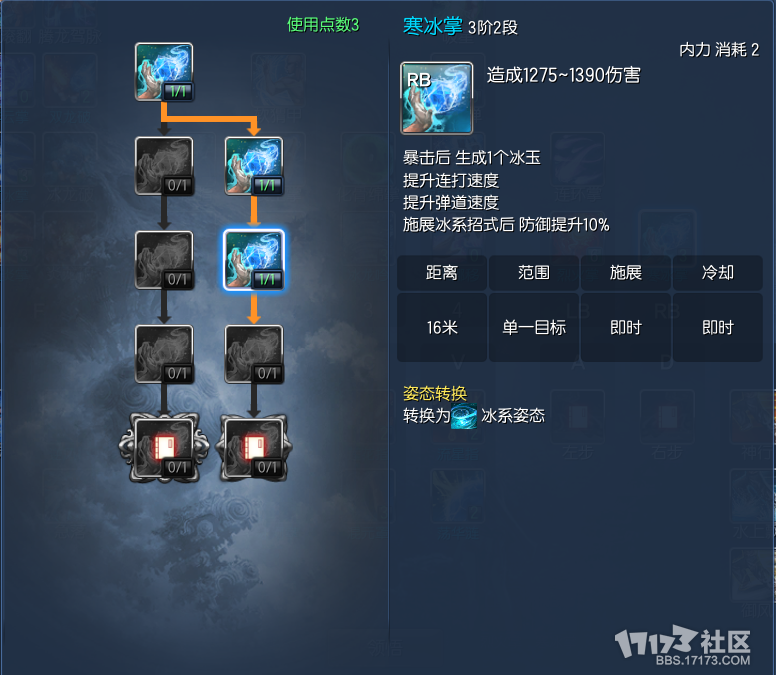
Task: Click the 寒冰掌 skill title
Action: (433, 26)
